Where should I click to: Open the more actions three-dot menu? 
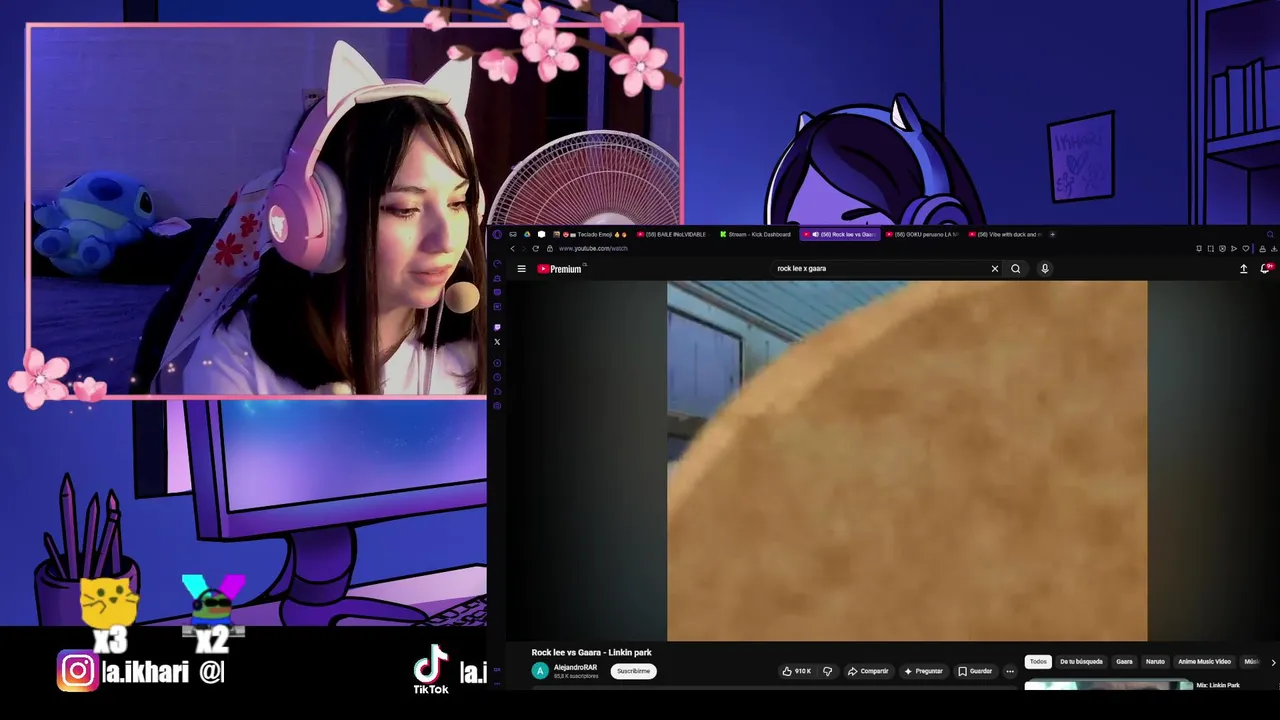1010,671
